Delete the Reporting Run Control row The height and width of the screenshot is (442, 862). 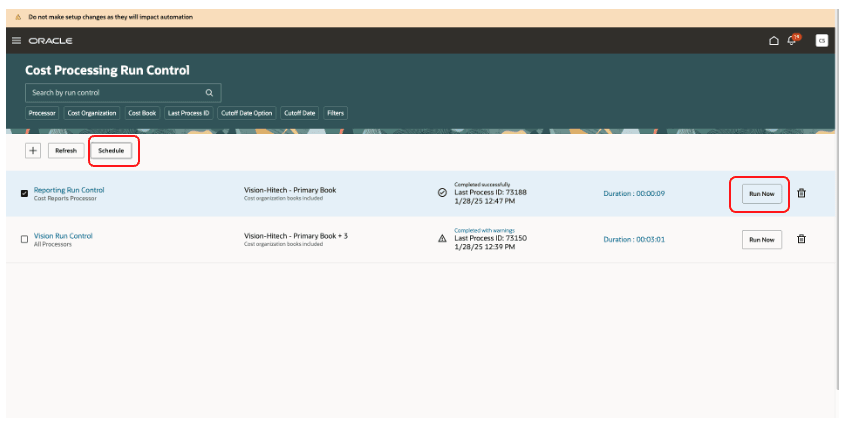[x=802, y=194]
